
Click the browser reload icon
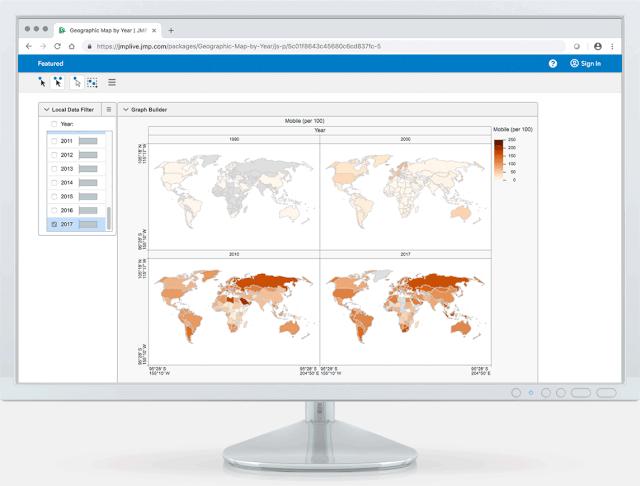click(x=58, y=46)
